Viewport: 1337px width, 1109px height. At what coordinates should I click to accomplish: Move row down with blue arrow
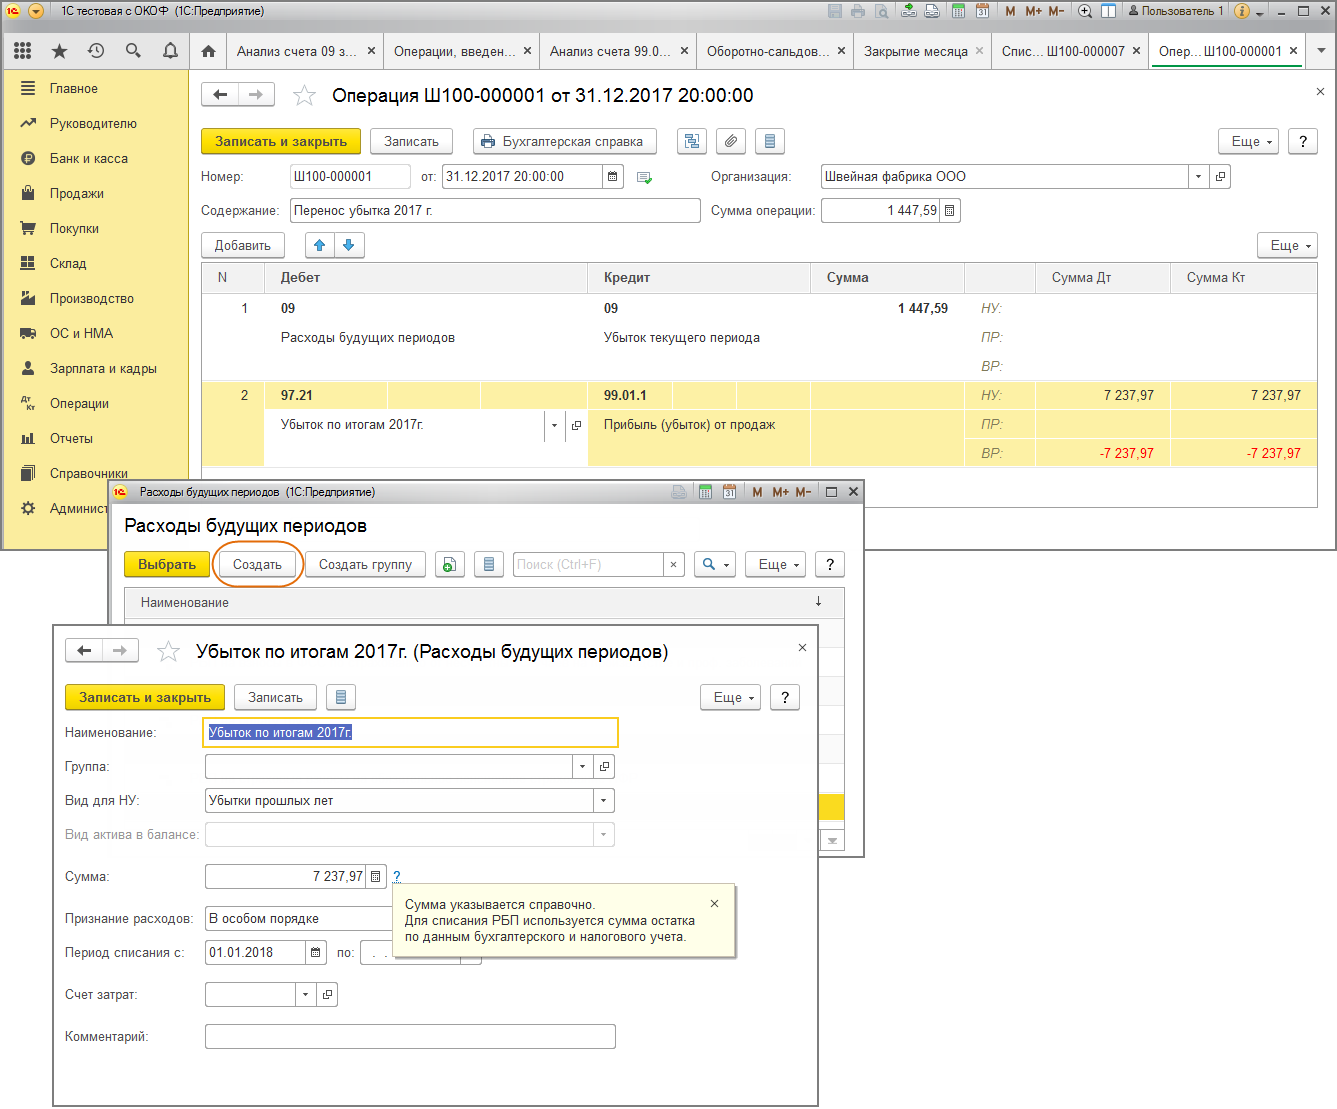tap(349, 245)
